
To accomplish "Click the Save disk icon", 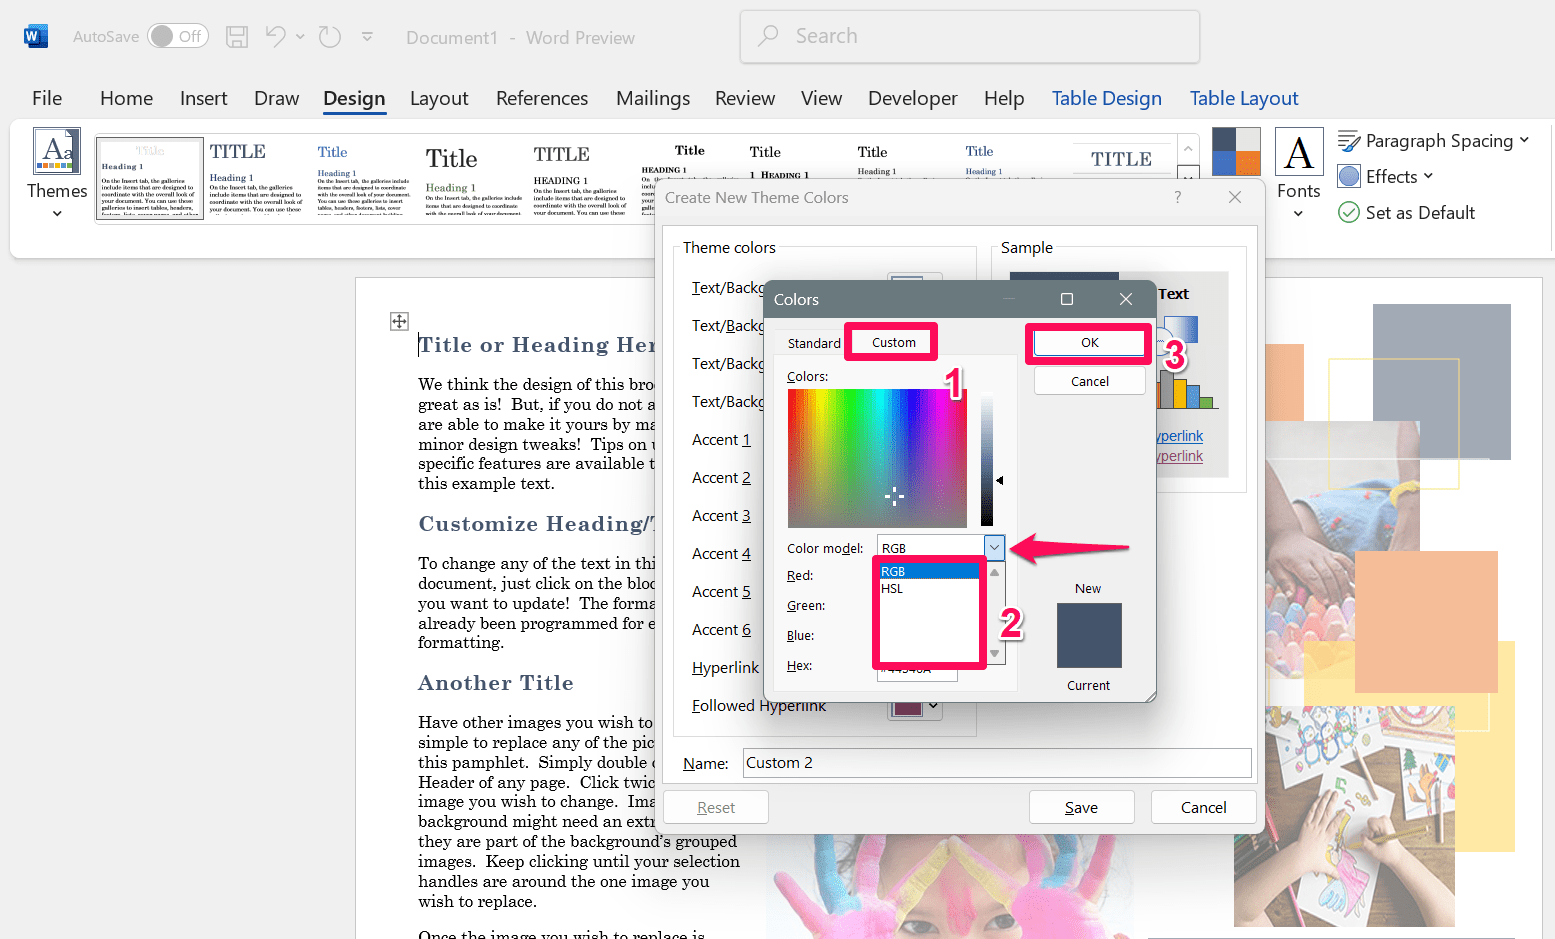I will [237, 37].
